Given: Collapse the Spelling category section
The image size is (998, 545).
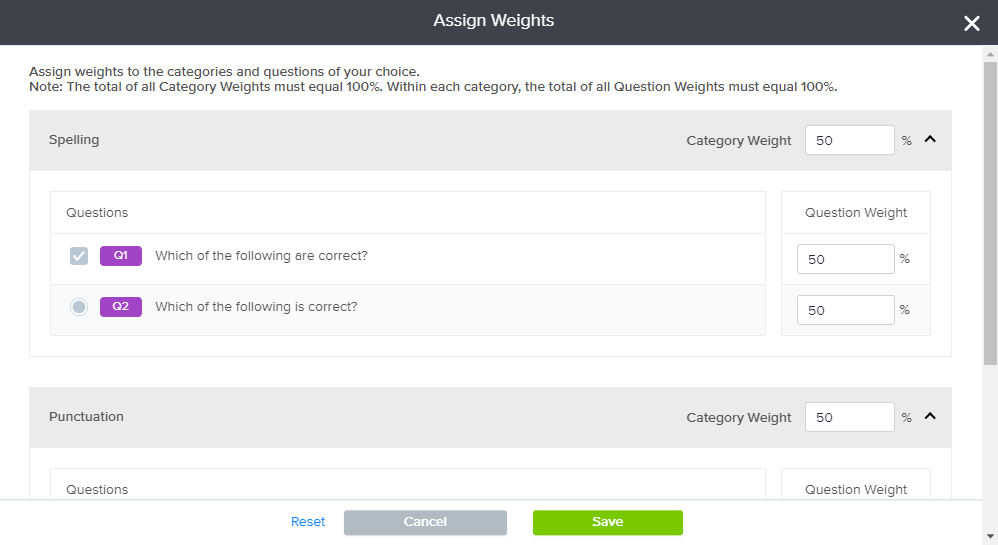Looking at the screenshot, I should coord(930,140).
